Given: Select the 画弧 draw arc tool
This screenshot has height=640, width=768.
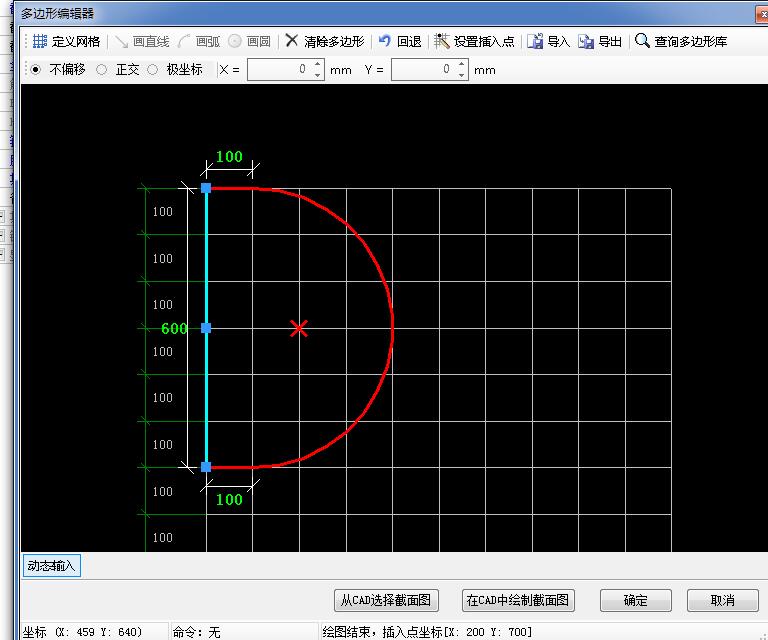Looking at the screenshot, I should coord(199,42).
